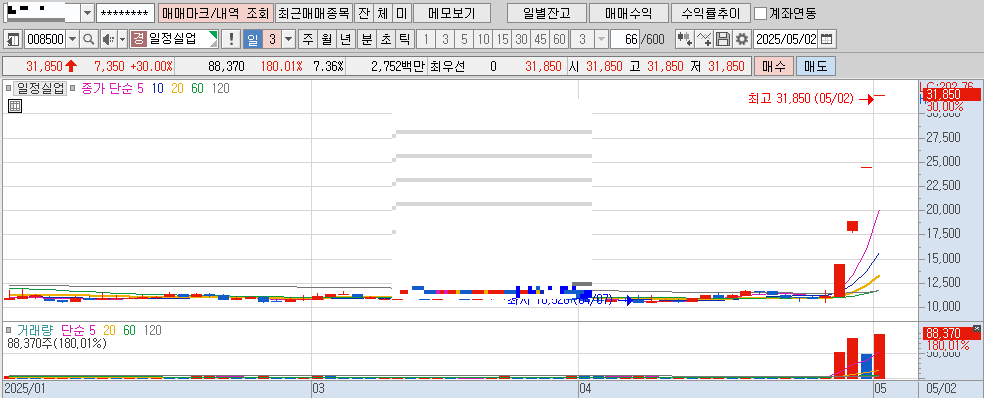
Task: Click the exclamation mark info icon
Action: point(232,40)
